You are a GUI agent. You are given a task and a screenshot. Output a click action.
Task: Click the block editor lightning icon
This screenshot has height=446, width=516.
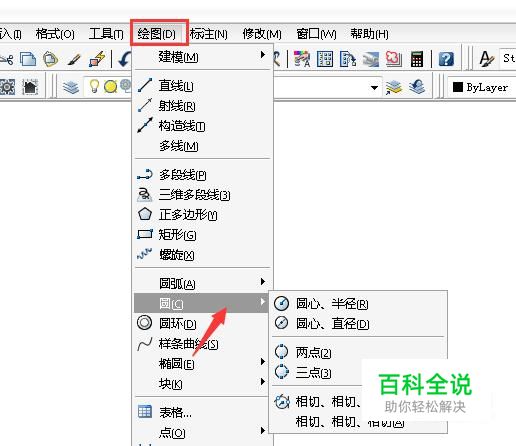97,59
